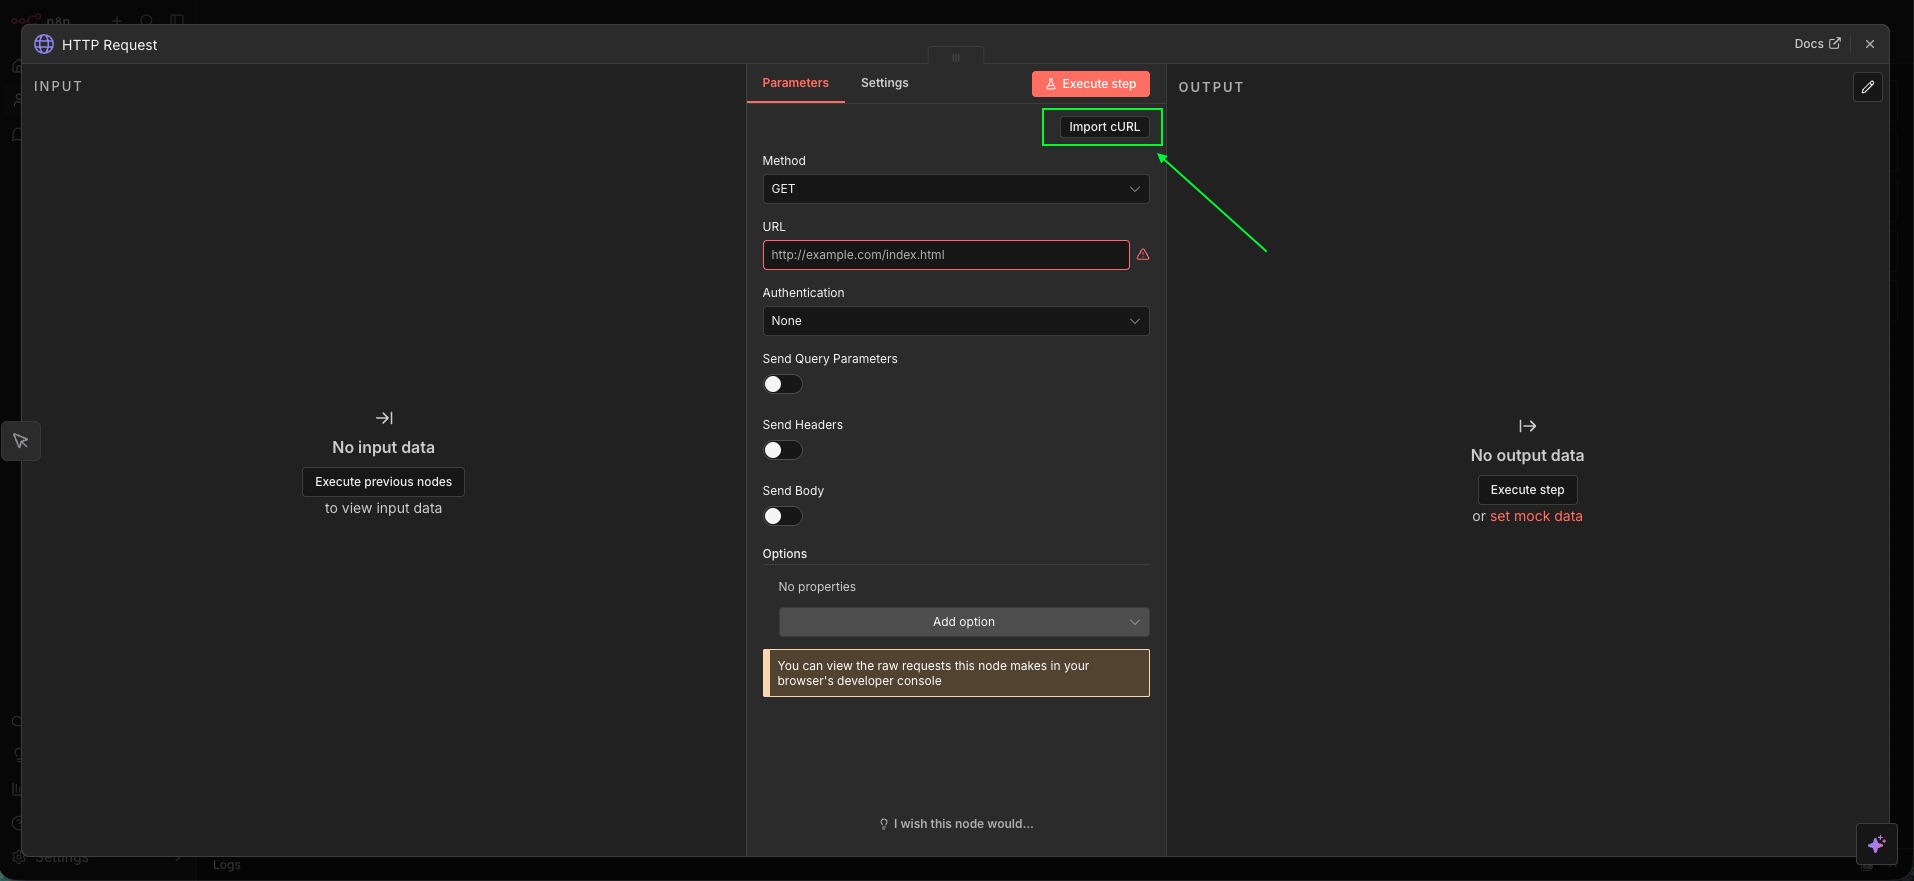Open the AI assistant sparkle button
The height and width of the screenshot is (881, 1914).
(1876, 844)
